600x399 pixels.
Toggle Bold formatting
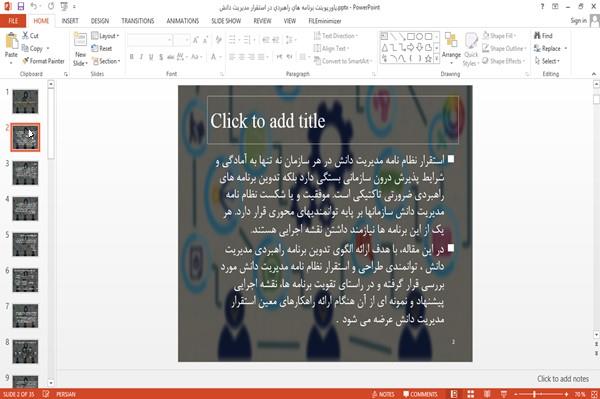[x=131, y=57]
